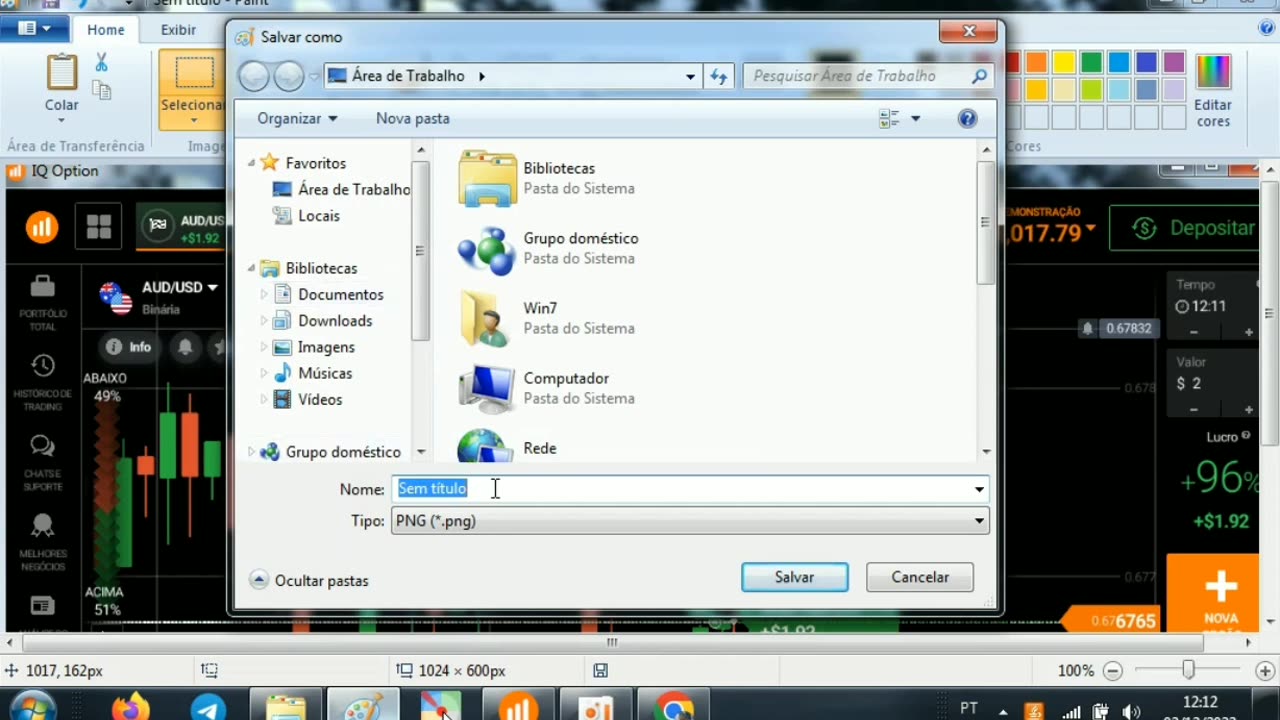Click the back arrow in Salvar como dialog
Image resolution: width=1280 pixels, height=720 pixels.
[x=254, y=76]
